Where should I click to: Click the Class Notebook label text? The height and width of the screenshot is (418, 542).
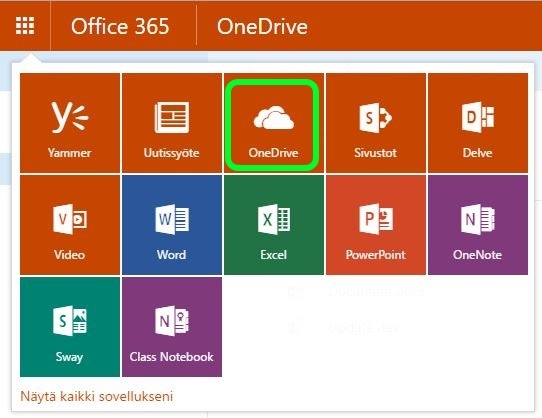tap(171, 356)
